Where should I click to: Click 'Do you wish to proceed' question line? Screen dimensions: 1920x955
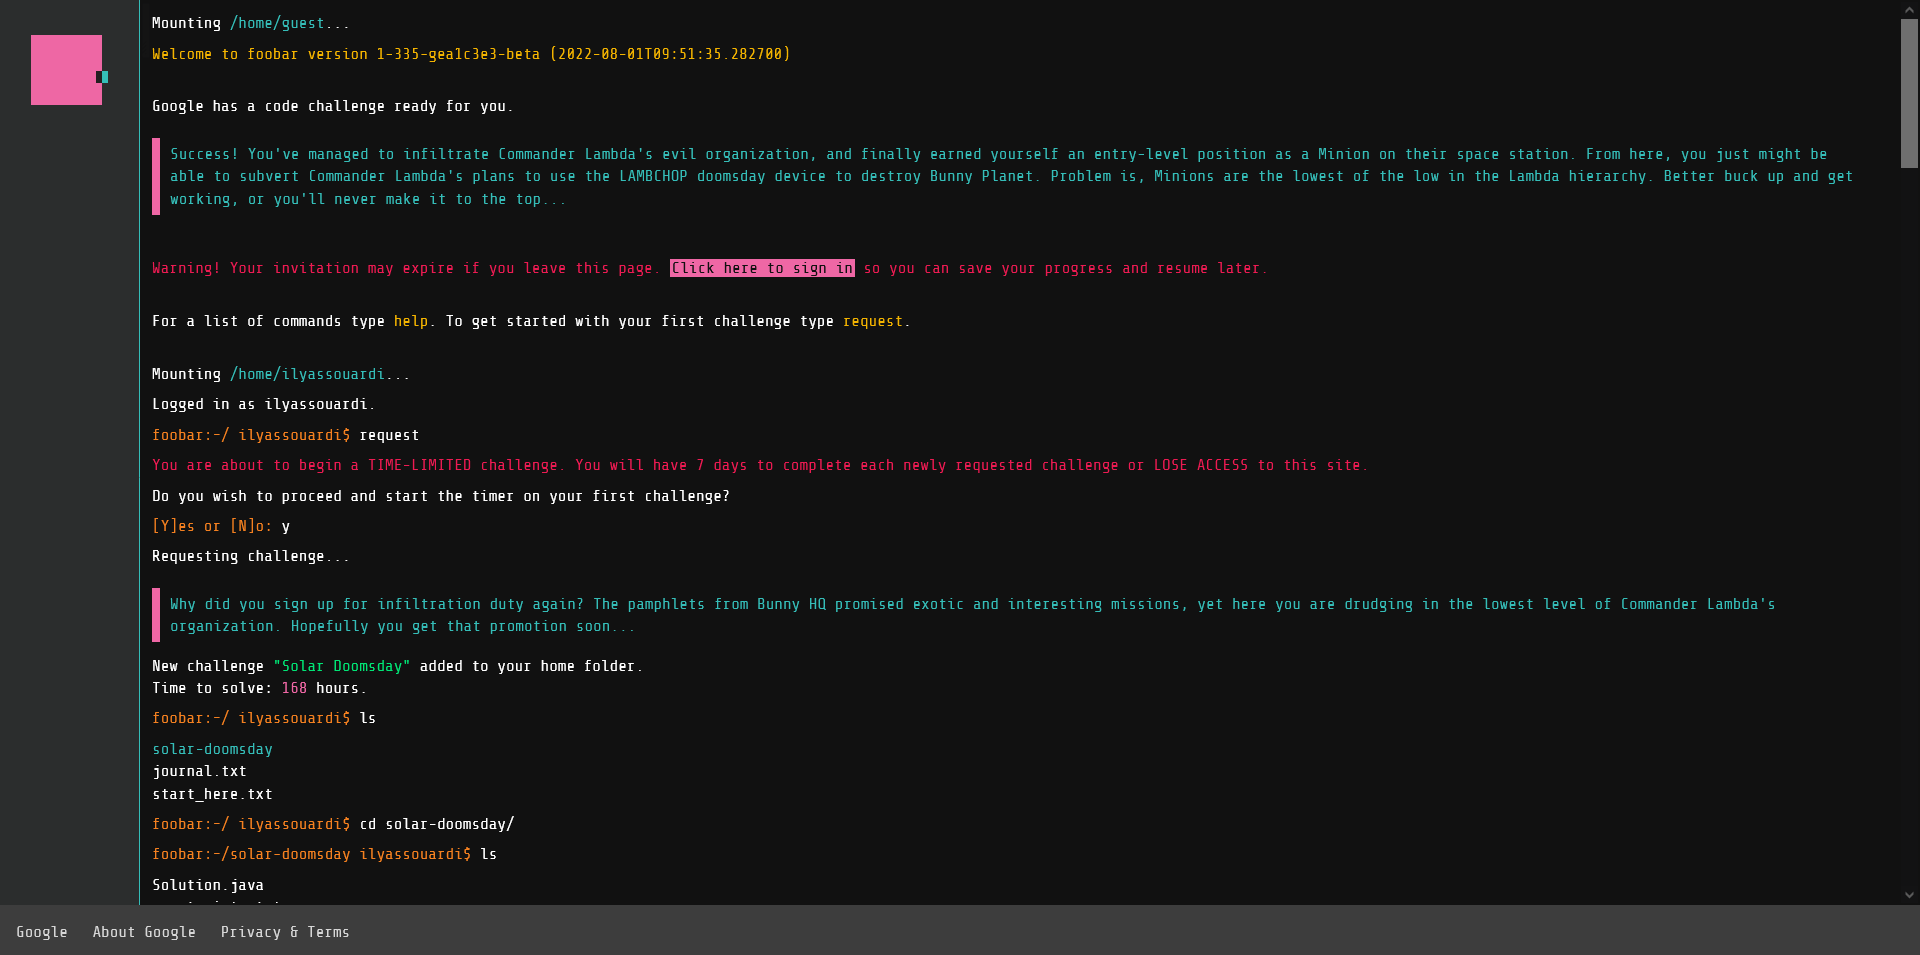[441, 496]
